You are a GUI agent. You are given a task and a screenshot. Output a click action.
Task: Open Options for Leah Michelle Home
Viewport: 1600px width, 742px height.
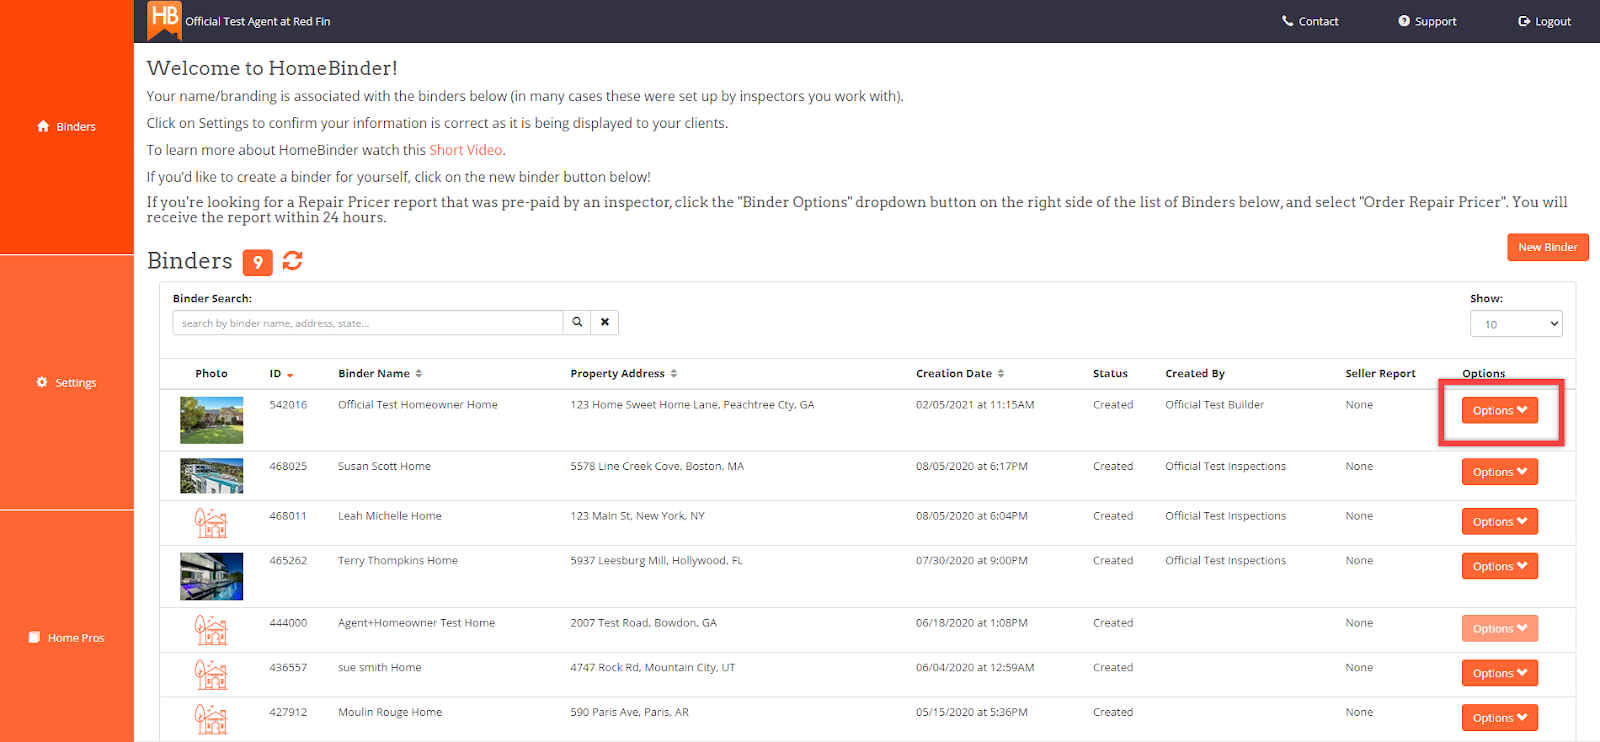pos(1499,522)
